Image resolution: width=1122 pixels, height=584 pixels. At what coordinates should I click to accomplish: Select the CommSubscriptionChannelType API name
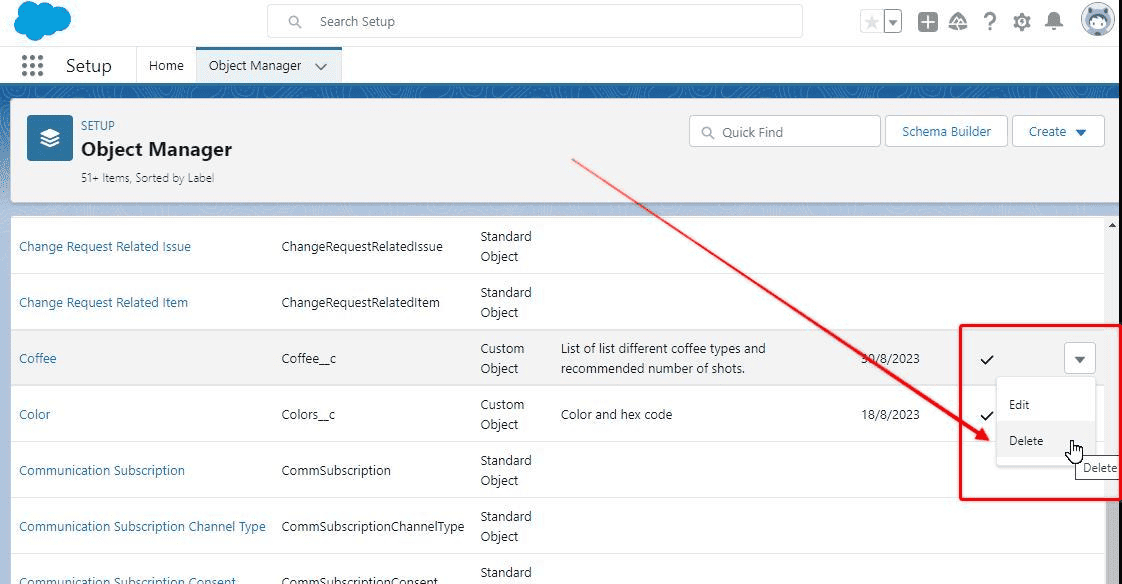pos(373,526)
